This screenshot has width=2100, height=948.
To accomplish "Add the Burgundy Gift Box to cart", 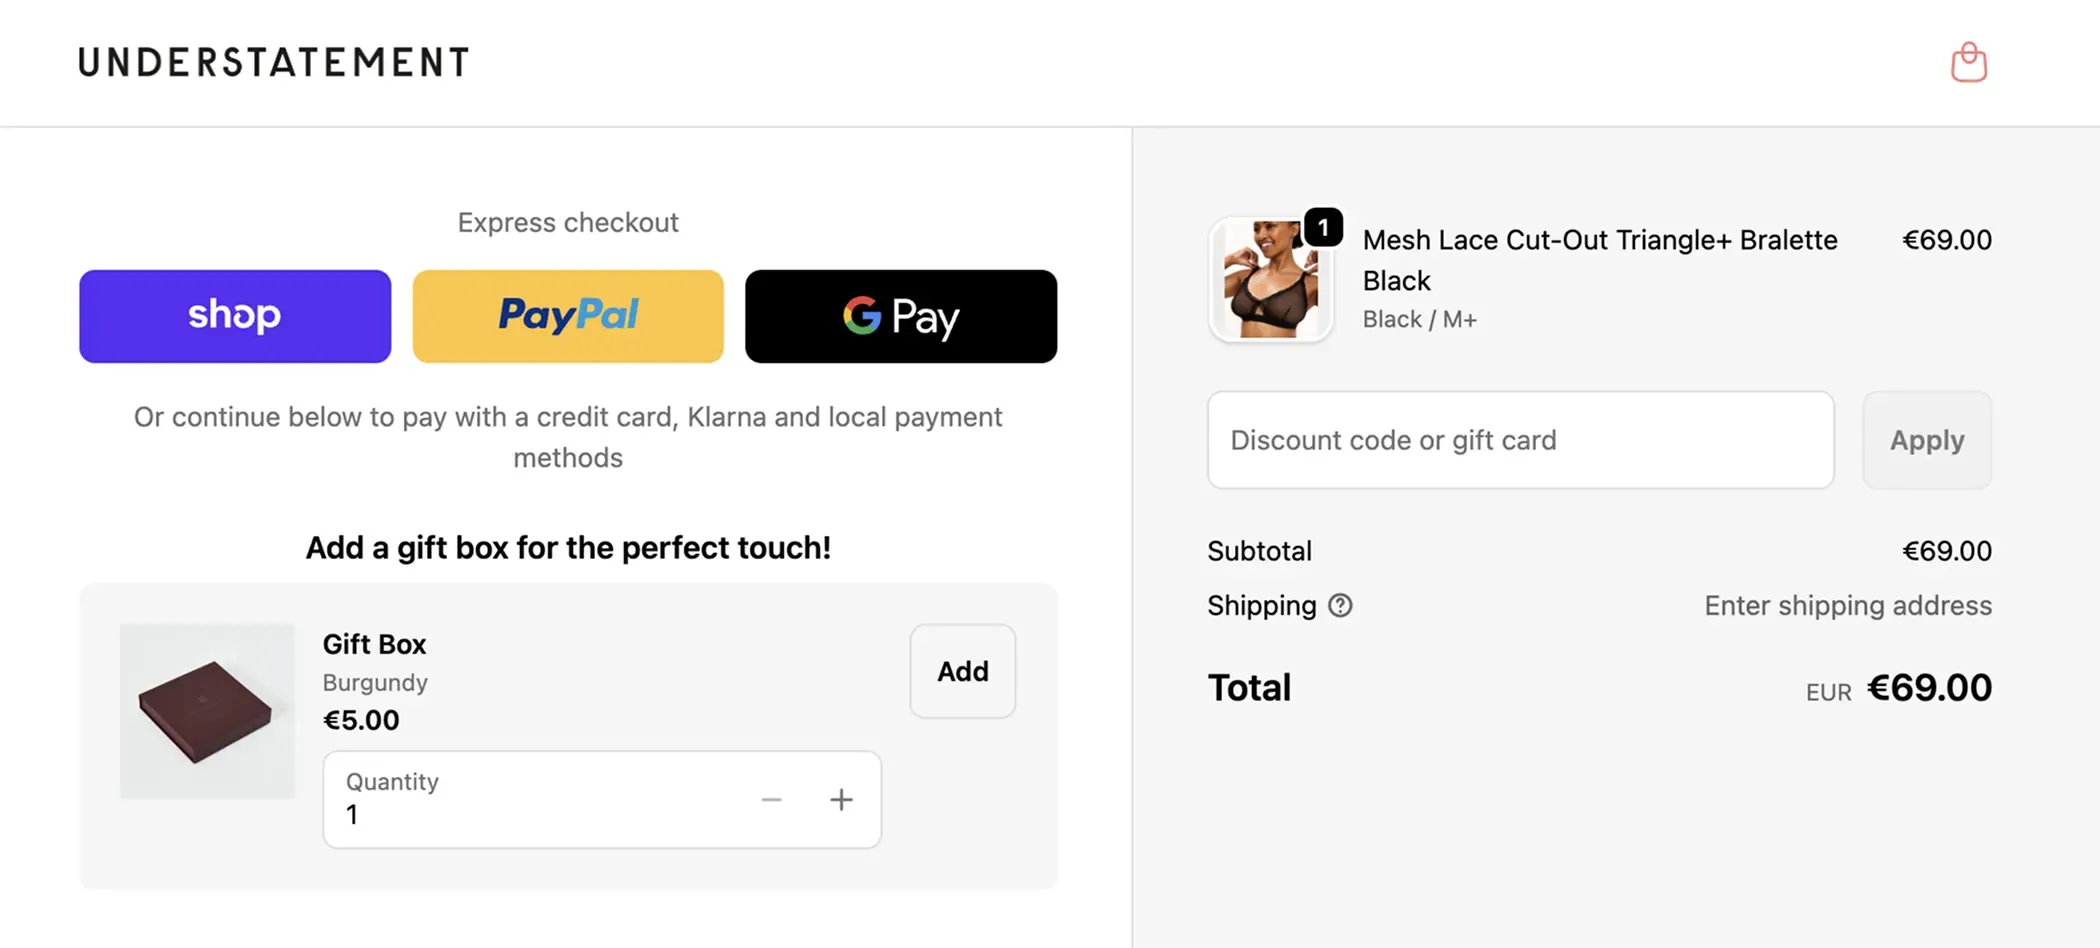I will coord(961,671).
